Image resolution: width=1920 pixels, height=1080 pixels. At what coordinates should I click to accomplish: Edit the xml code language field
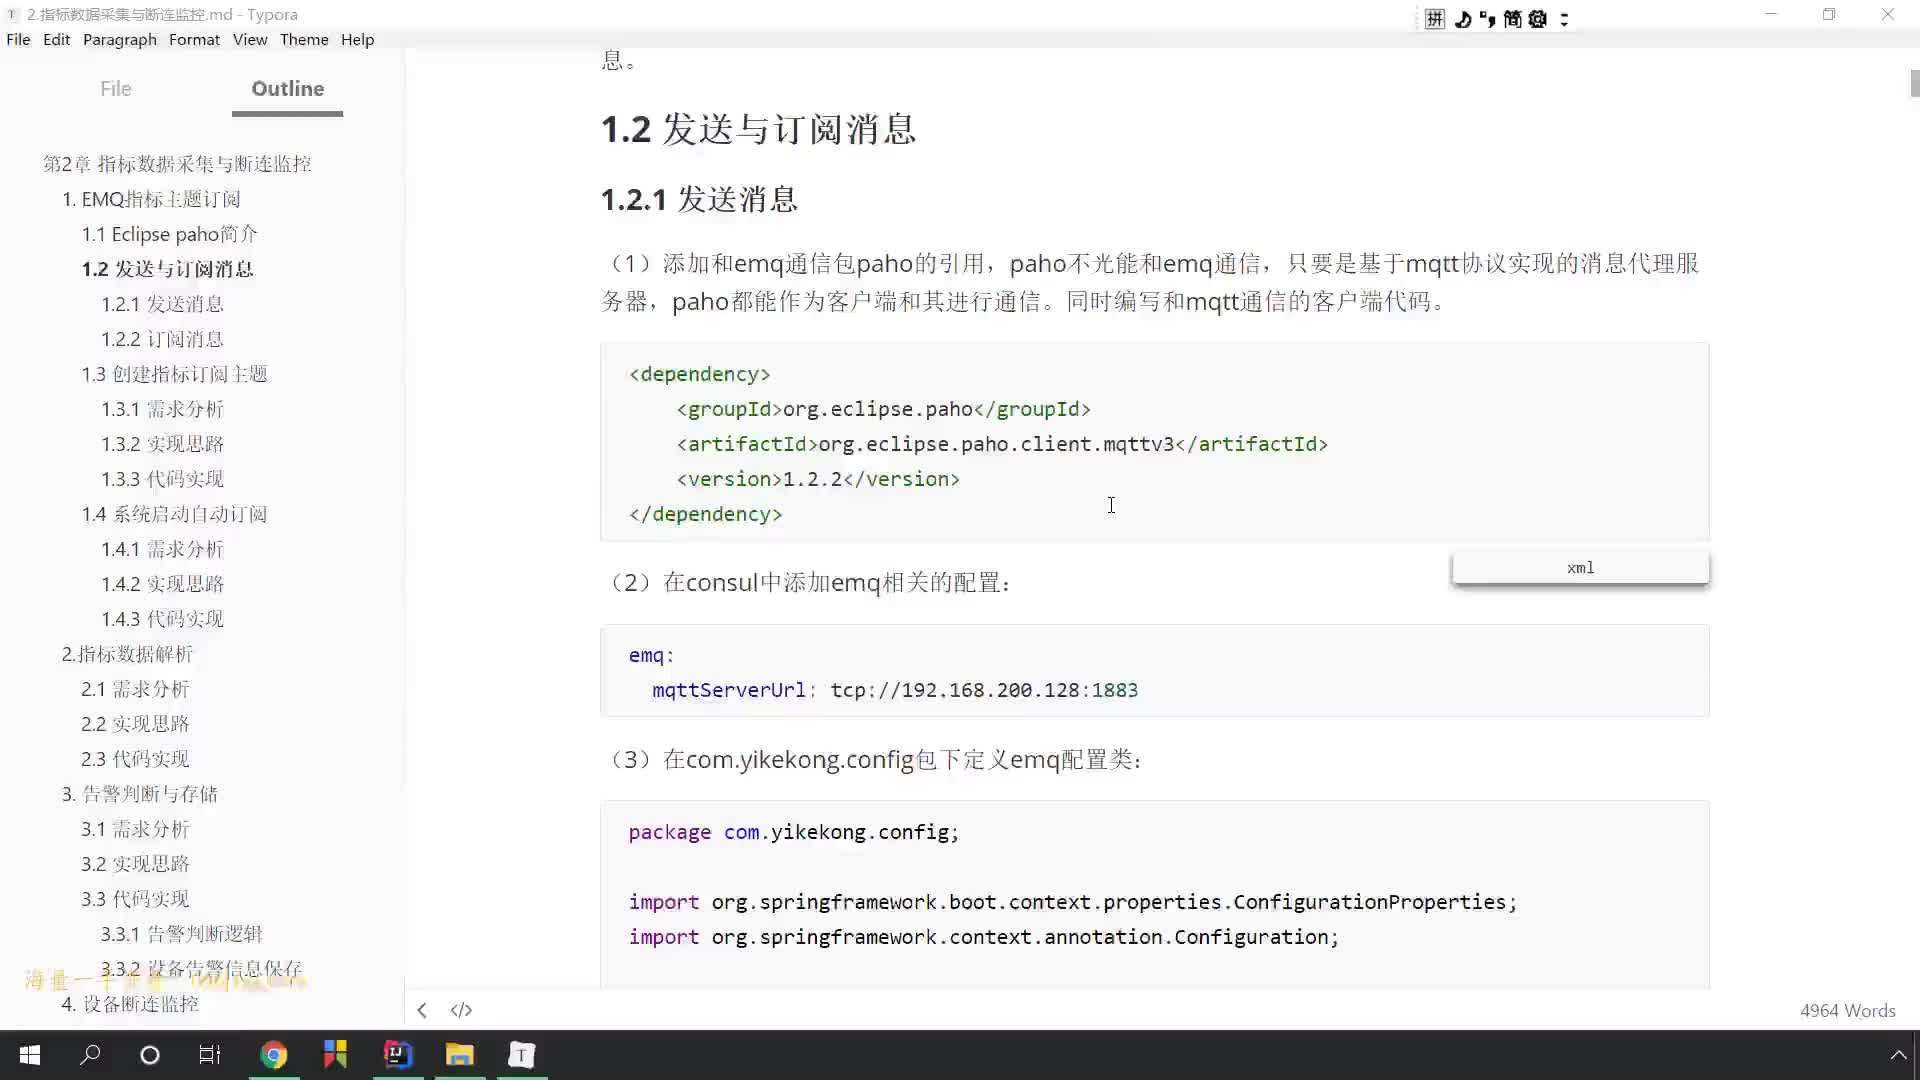point(1580,568)
